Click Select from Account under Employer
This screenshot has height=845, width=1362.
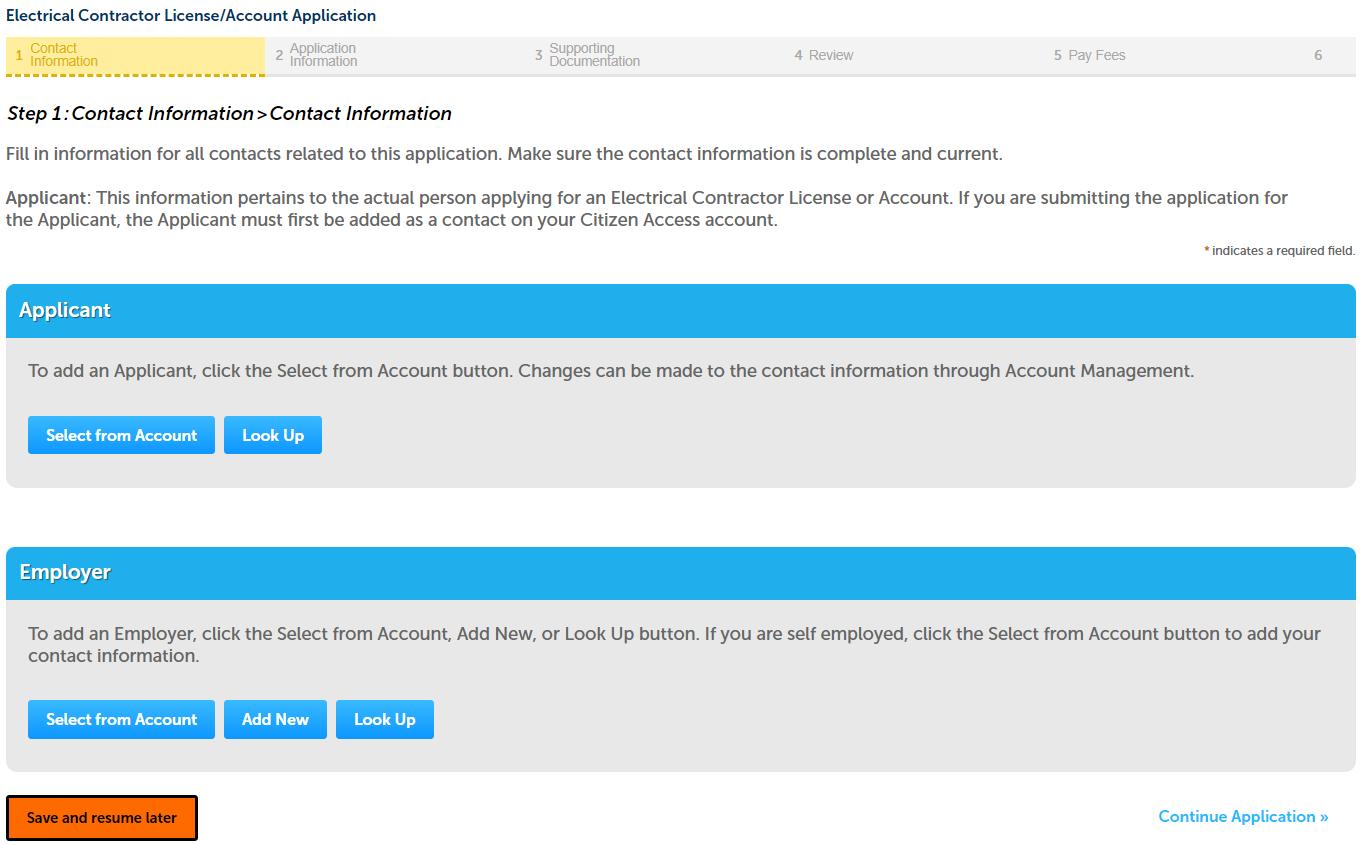click(121, 719)
